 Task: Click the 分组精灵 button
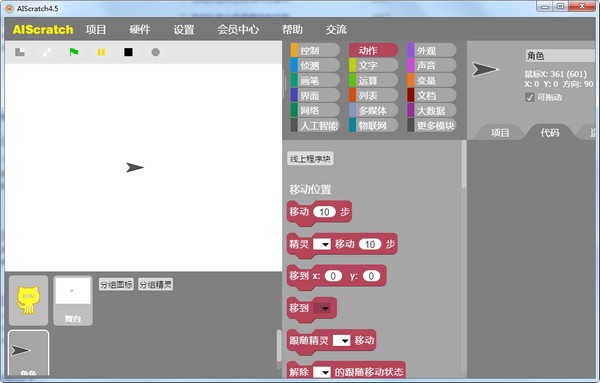point(155,284)
